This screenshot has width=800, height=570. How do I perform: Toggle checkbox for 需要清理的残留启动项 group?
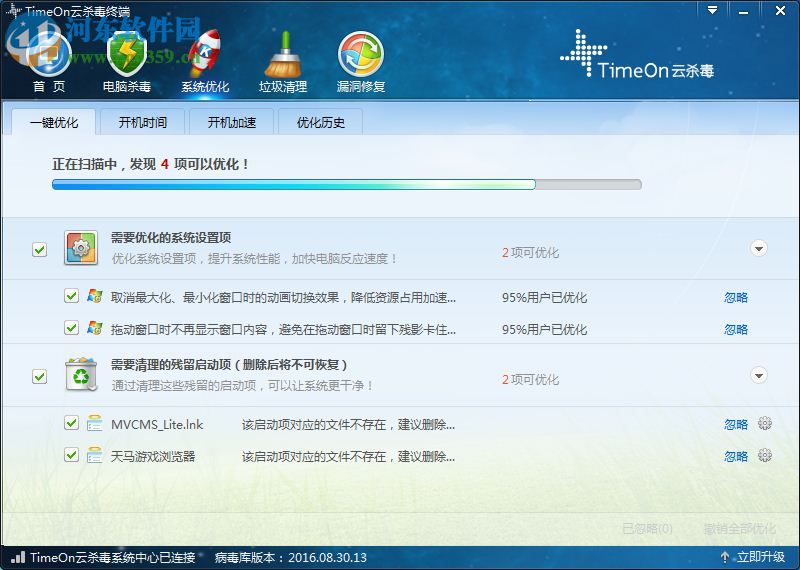pos(39,376)
